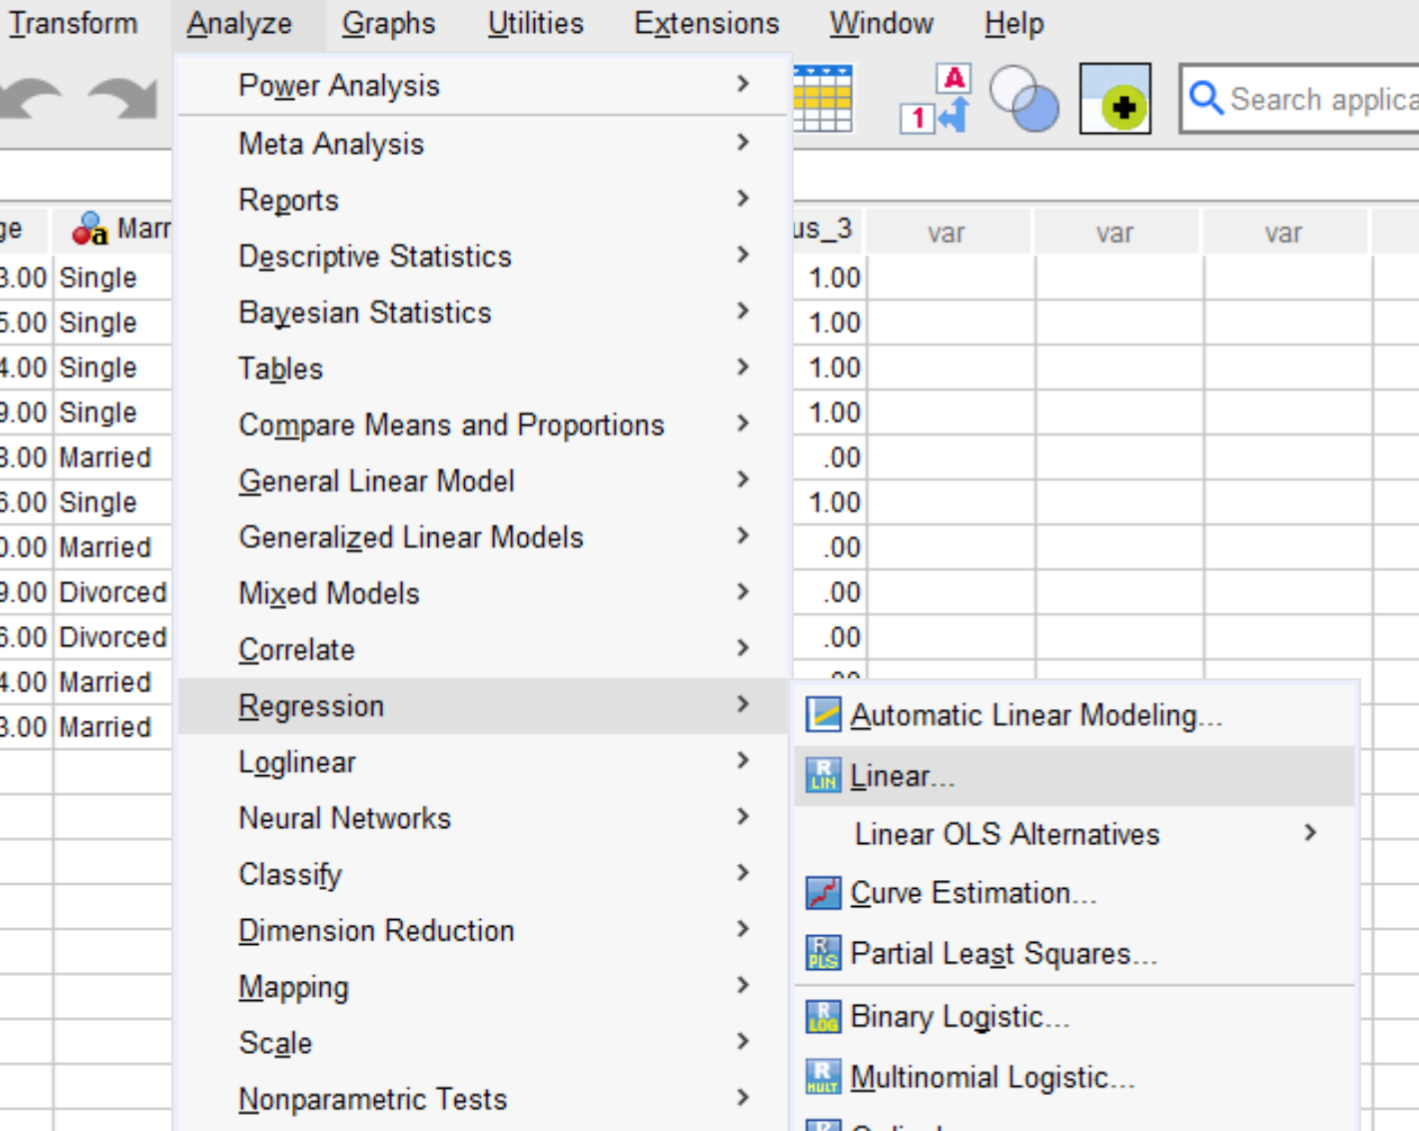This screenshot has width=1419, height=1131.
Task: Click the Partial Least Squares PLS icon
Action: point(822,953)
